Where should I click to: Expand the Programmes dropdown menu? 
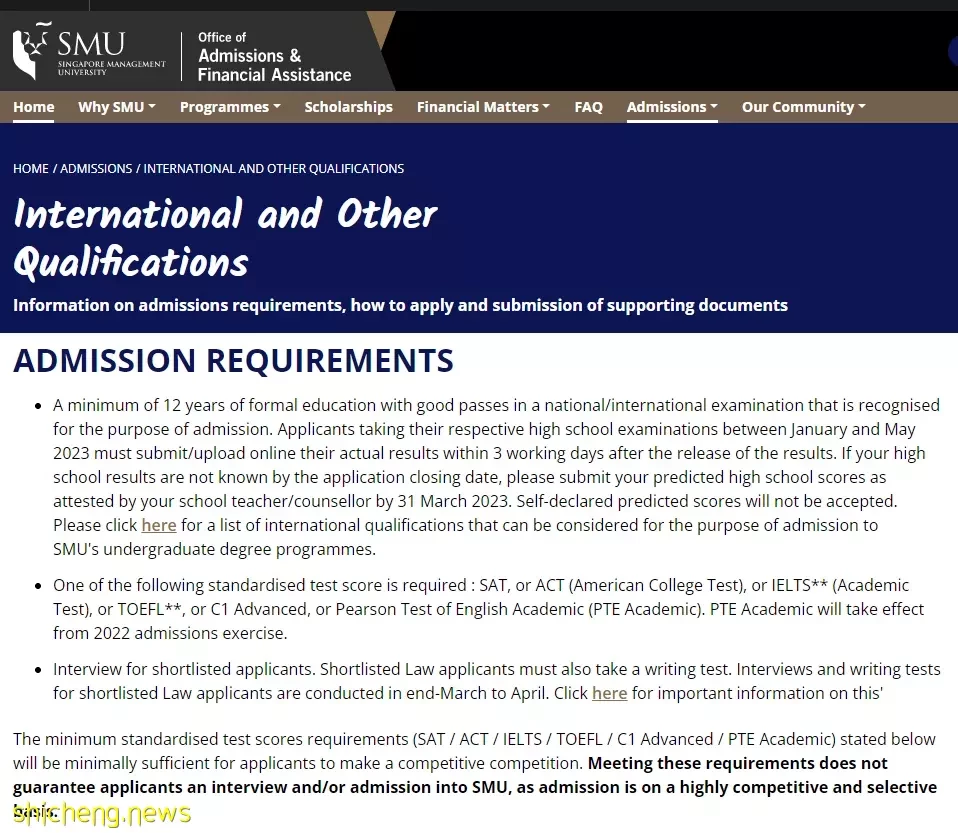coord(230,107)
